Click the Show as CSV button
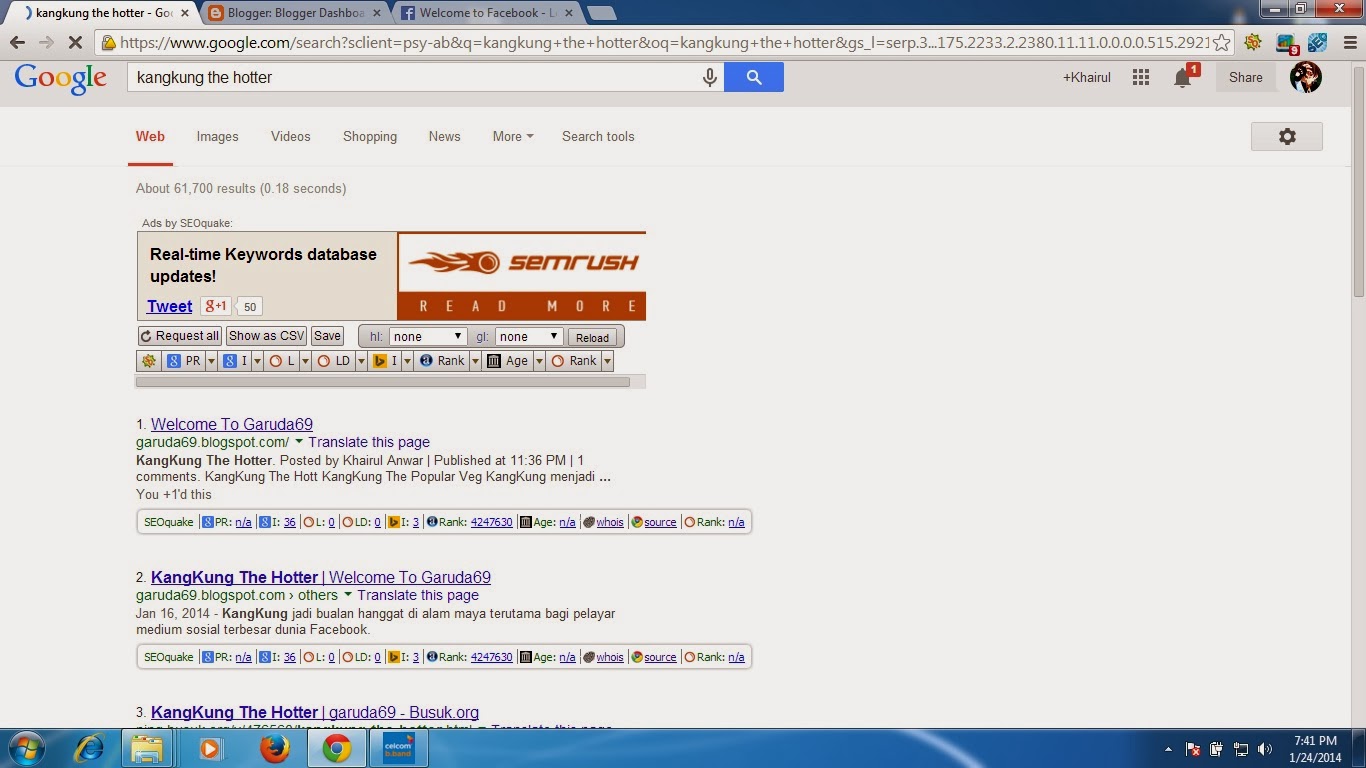The image size is (1366, 768). (266, 336)
